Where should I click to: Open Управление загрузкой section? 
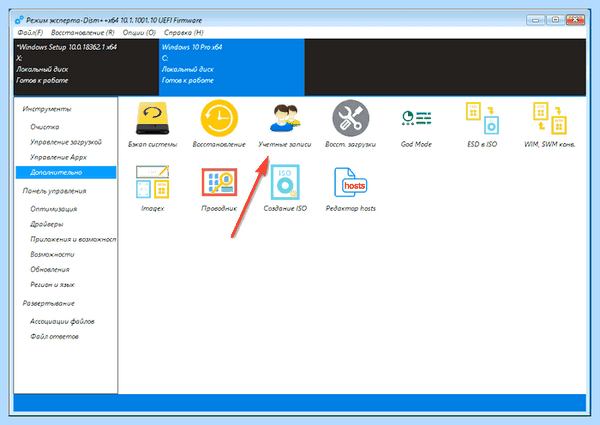(x=66, y=142)
